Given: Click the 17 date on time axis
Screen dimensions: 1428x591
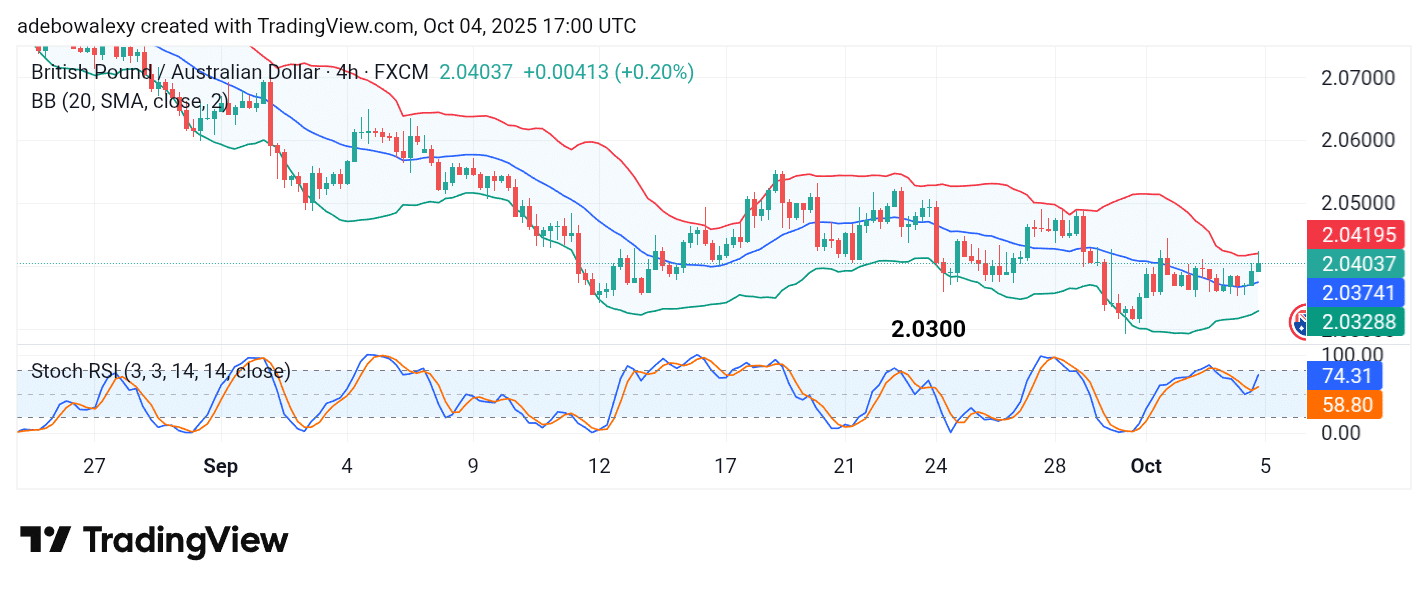Looking at the screenshot, I should tap(725, 466).
